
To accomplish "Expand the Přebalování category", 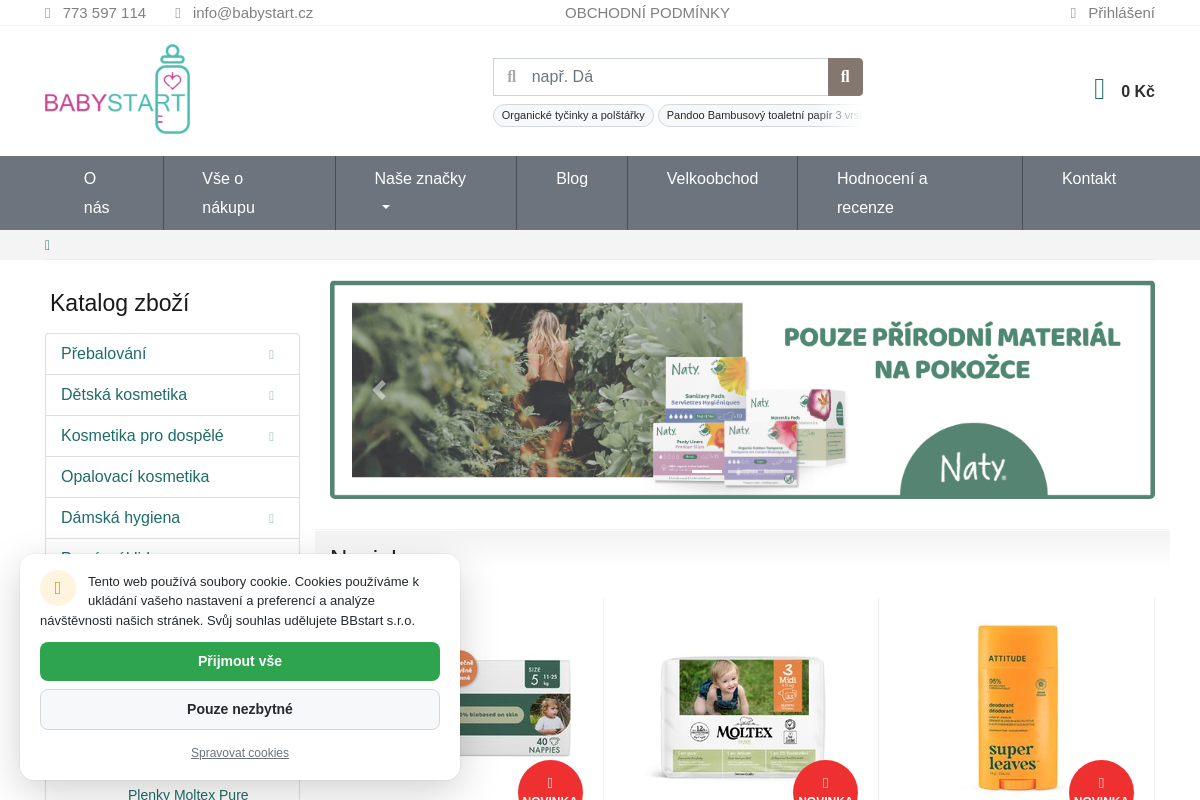I will 271,354.
